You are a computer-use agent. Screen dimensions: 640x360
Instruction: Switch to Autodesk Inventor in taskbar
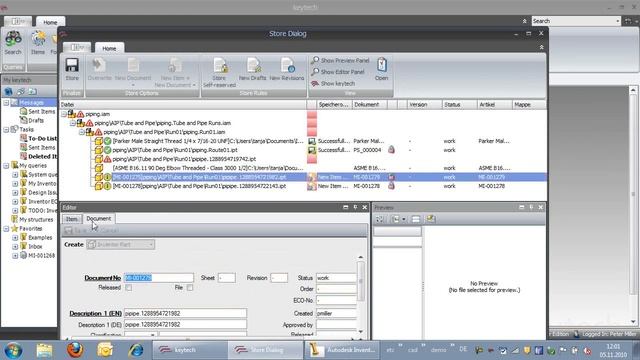[x=342, y=350]
